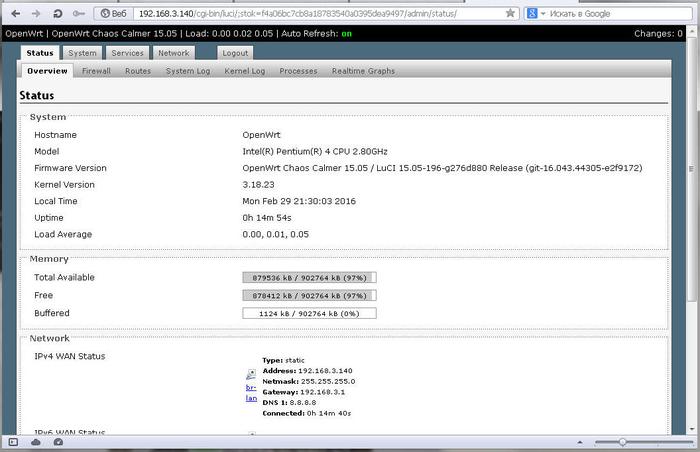
Task: Click the br-lan interface icon
Action: pyautogui.click(x=251, y=373)
